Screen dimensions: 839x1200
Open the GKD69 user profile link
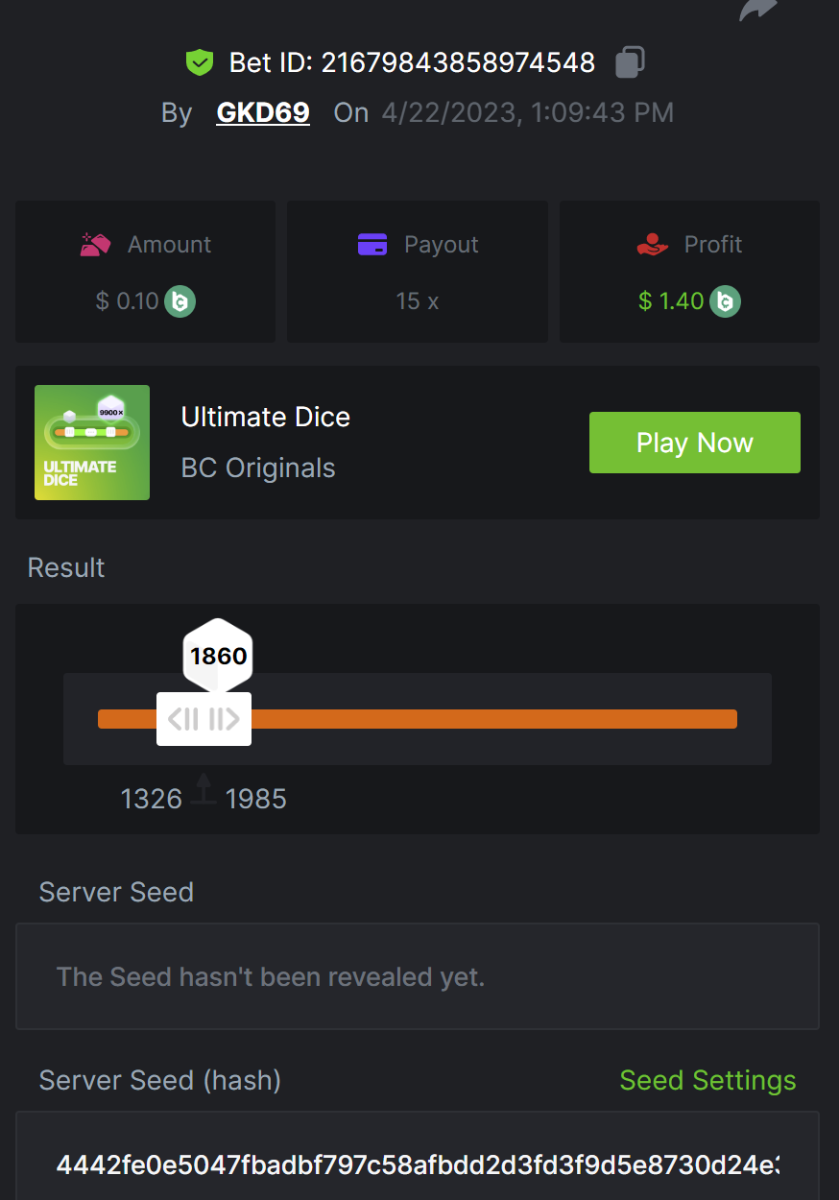click(x=263, y=113)
